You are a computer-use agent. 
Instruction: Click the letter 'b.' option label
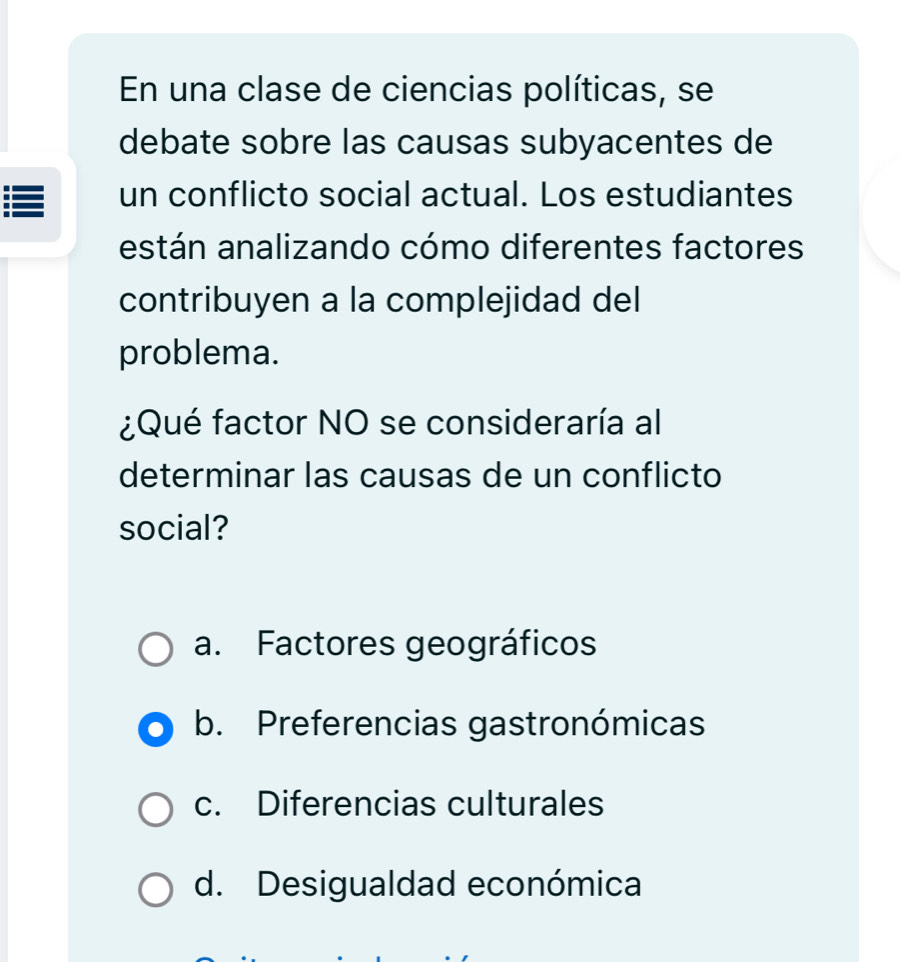tap(210, 724)
